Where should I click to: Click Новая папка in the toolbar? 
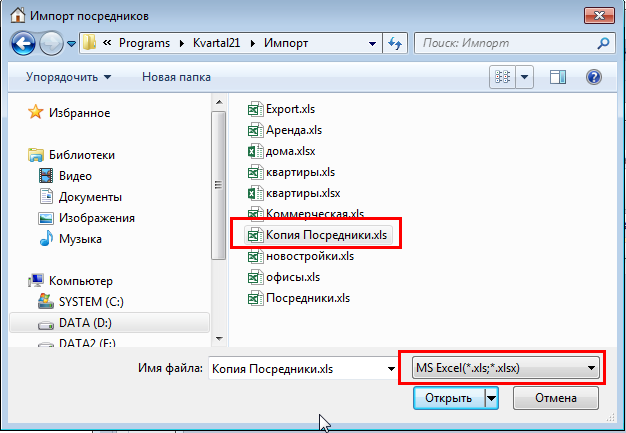(x=175, y=77)
